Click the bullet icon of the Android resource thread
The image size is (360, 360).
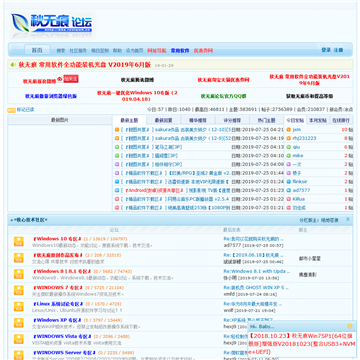pyautogui.click(x=117, y=190)
